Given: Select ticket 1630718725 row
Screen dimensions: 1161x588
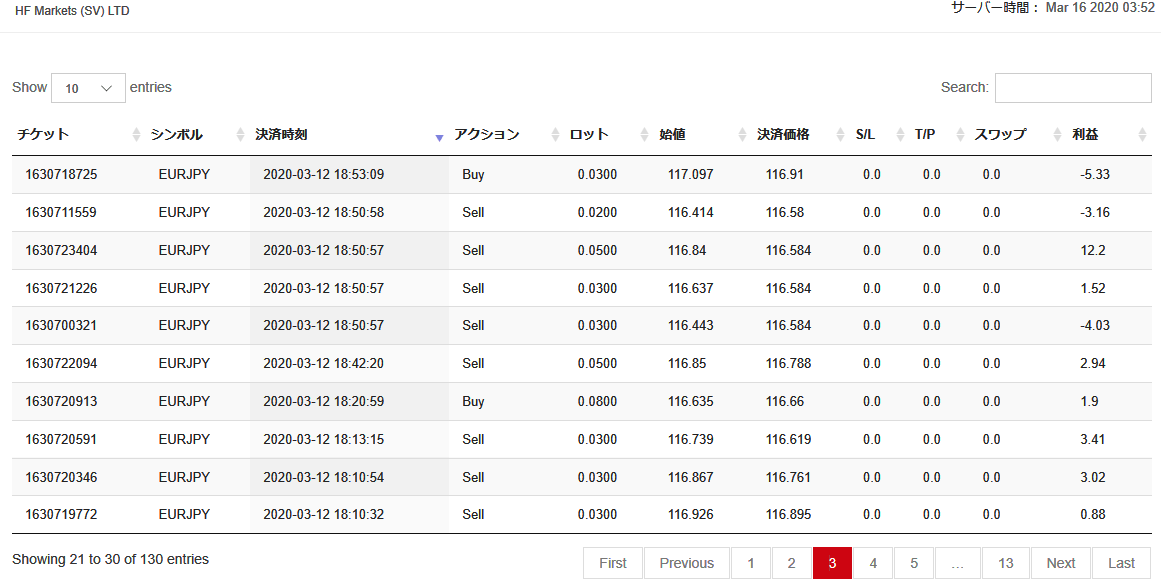Looking at the screenshot, I should click(x=581, y=175).
